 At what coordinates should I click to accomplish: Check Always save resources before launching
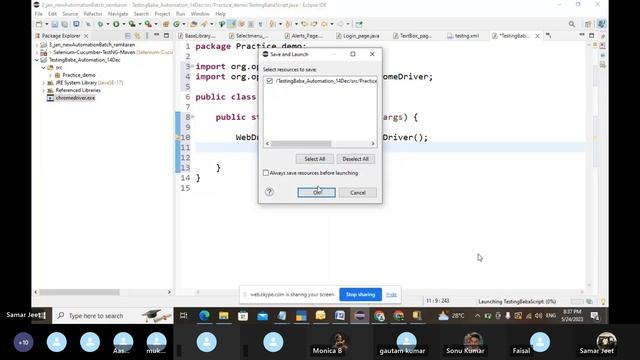(x=266, y=173)
